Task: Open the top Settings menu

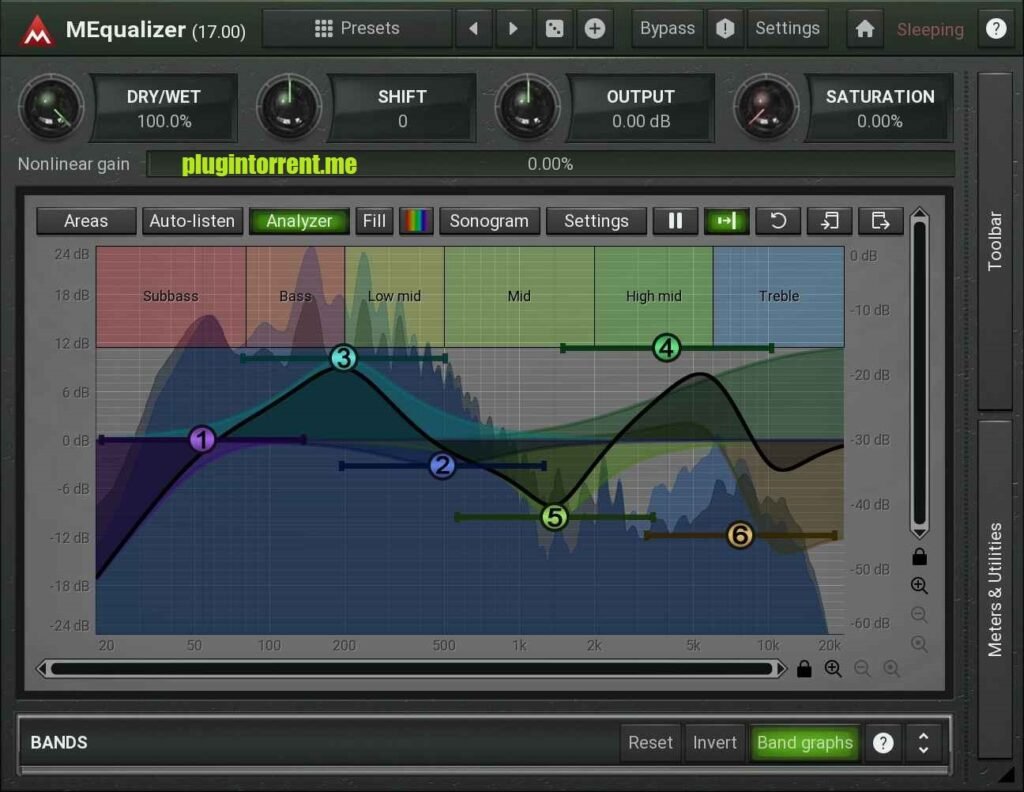Action: point(788,29)
